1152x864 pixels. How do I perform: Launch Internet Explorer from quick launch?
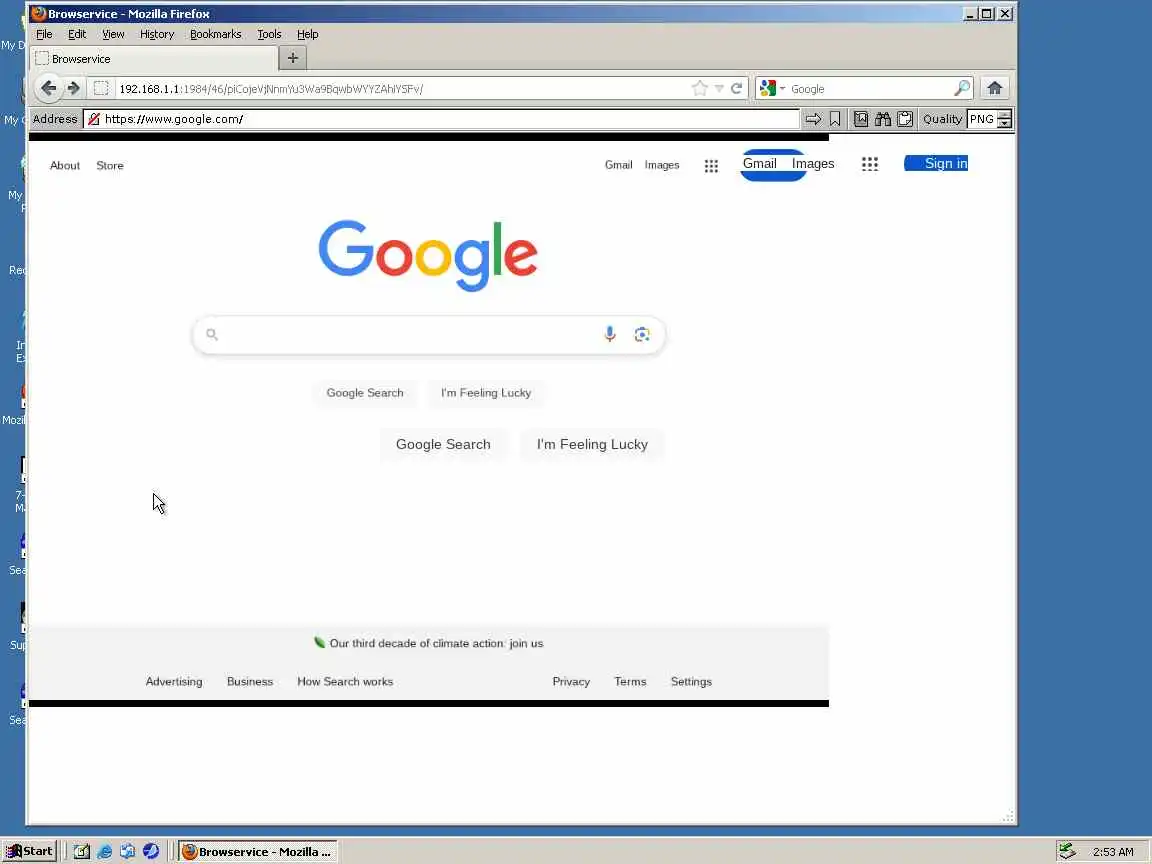click(105, 852)
